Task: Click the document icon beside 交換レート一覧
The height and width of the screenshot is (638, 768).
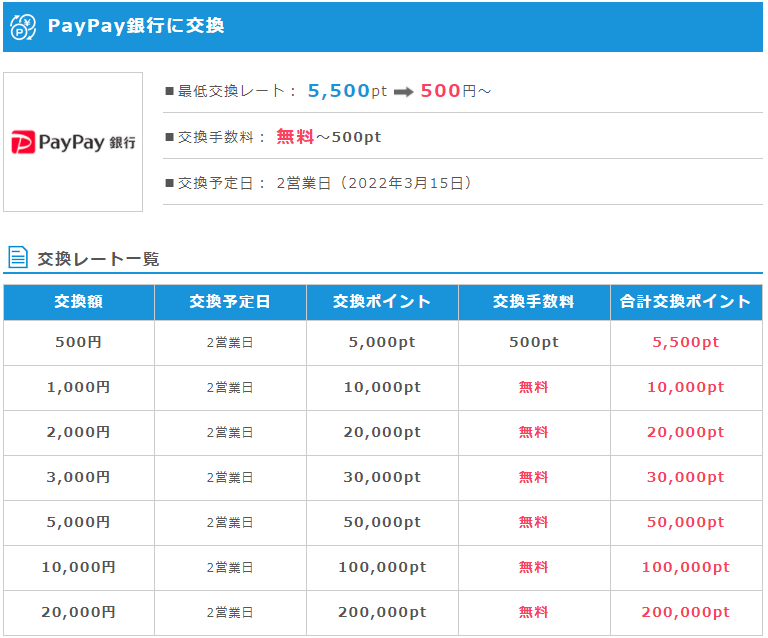Action: pos(18,257)
